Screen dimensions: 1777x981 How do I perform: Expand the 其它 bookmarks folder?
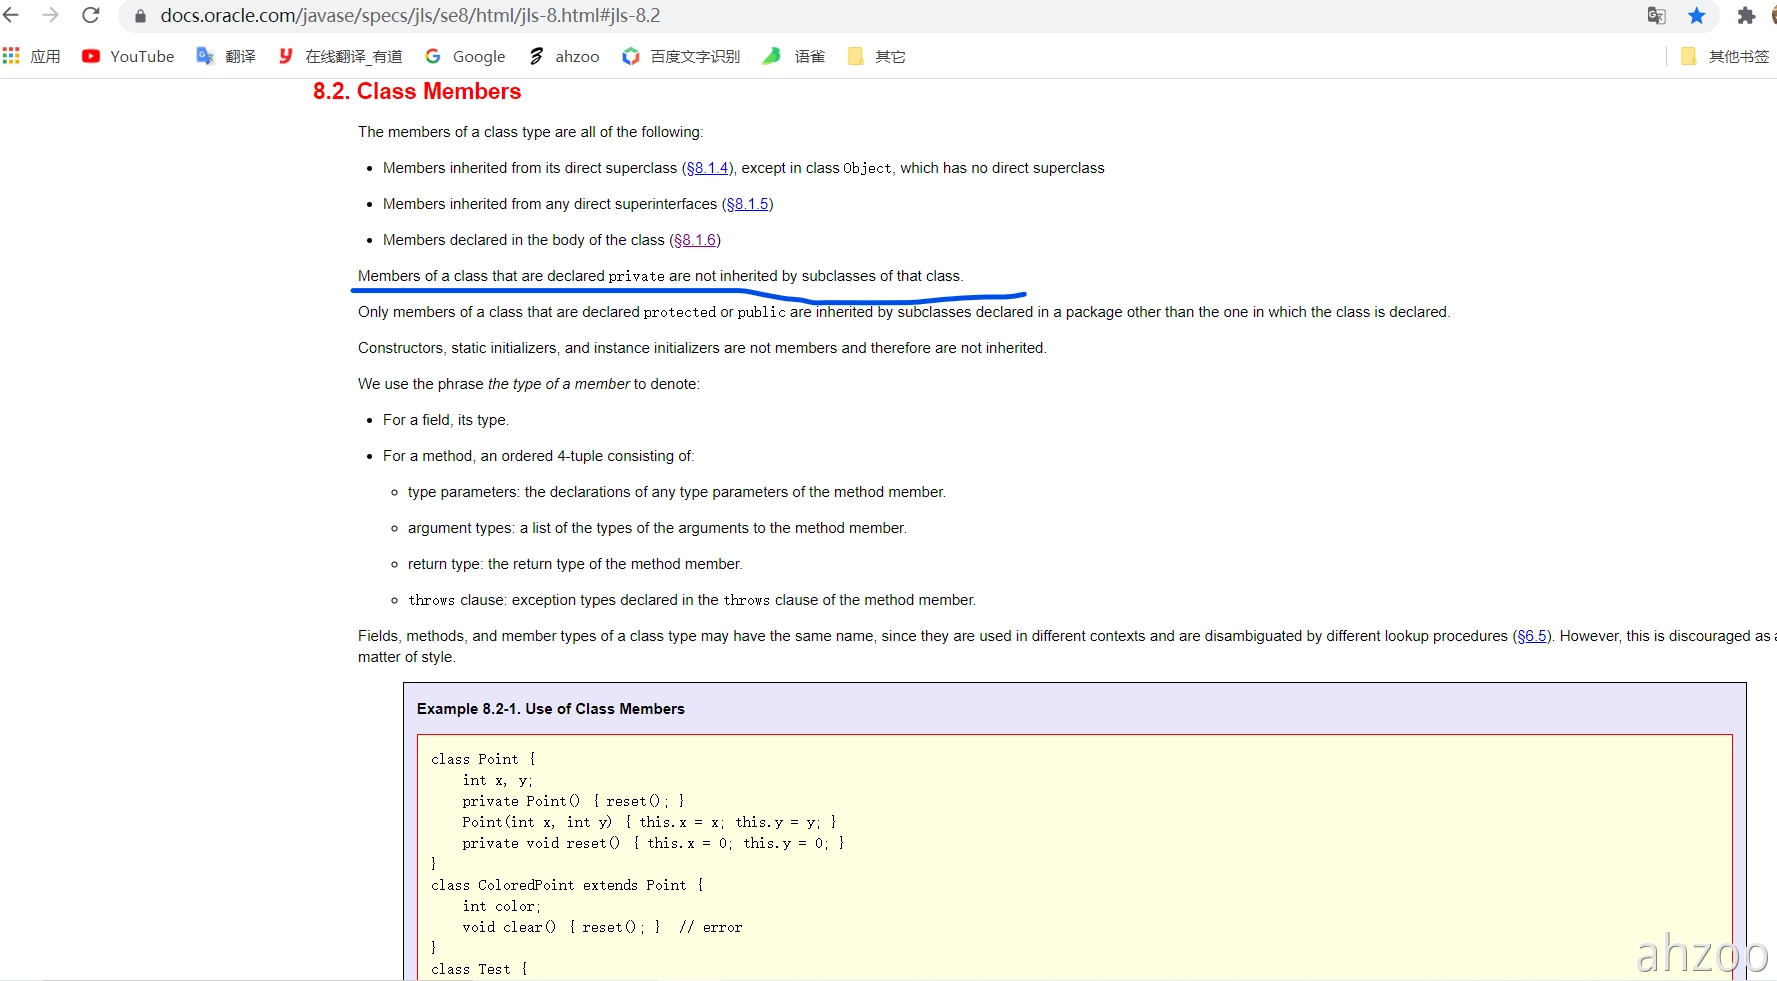[x=876, y=56]
